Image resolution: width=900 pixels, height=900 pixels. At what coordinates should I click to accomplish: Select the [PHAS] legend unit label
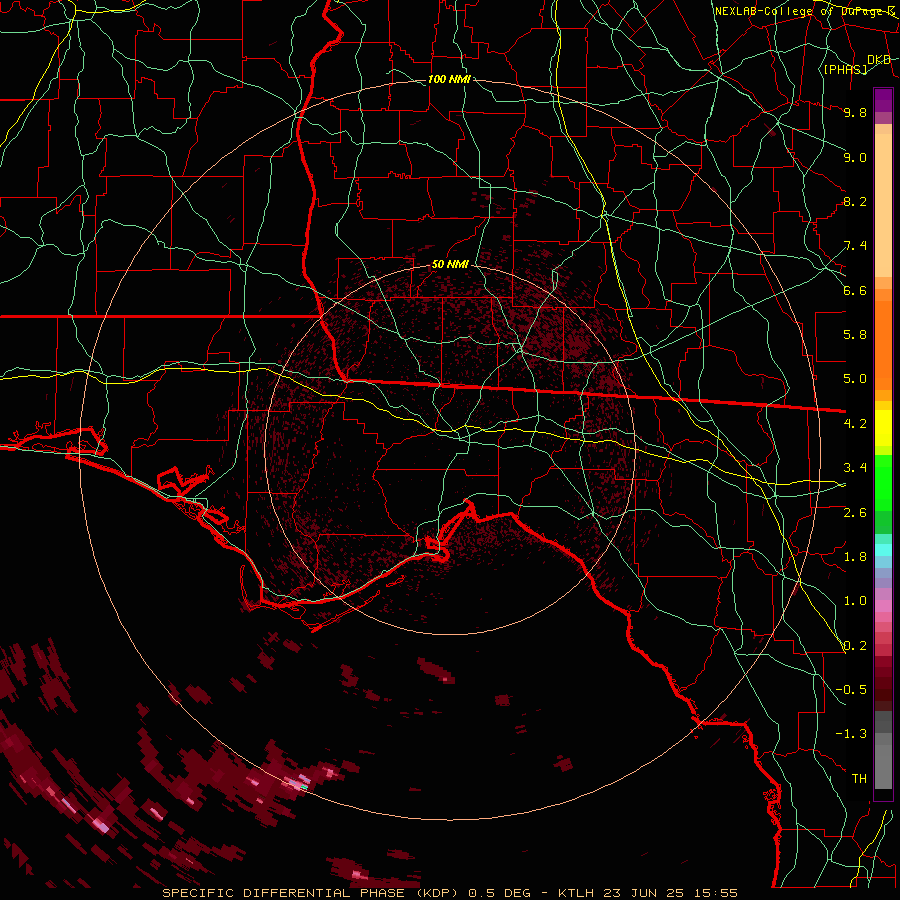[x=845, y=69]
